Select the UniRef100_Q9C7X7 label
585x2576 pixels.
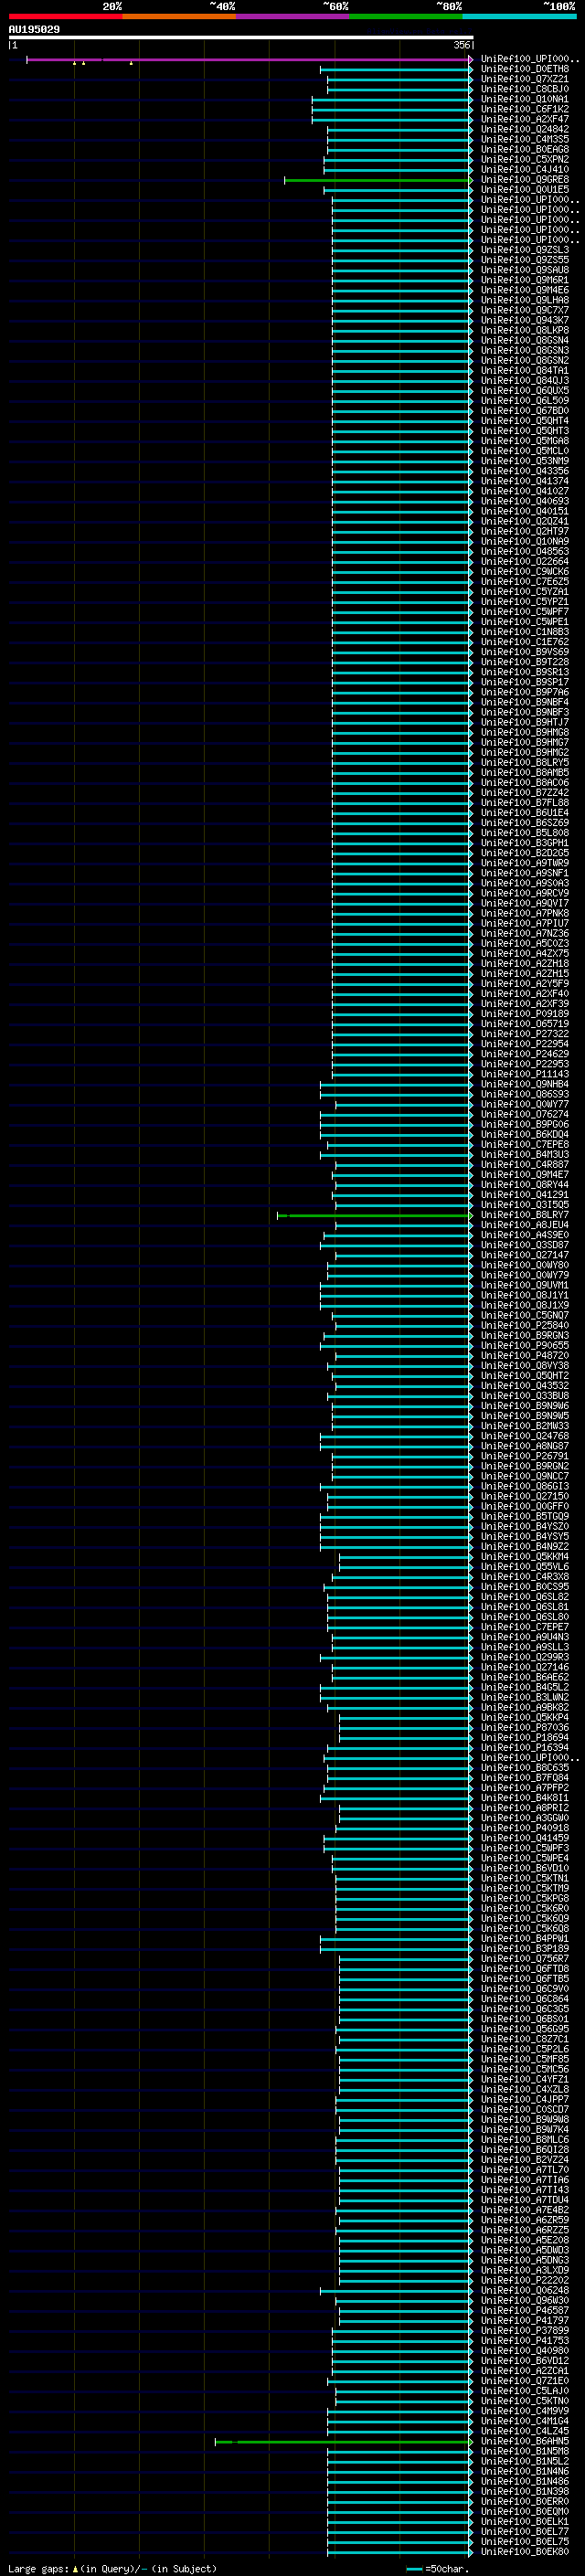click(524, 310)
